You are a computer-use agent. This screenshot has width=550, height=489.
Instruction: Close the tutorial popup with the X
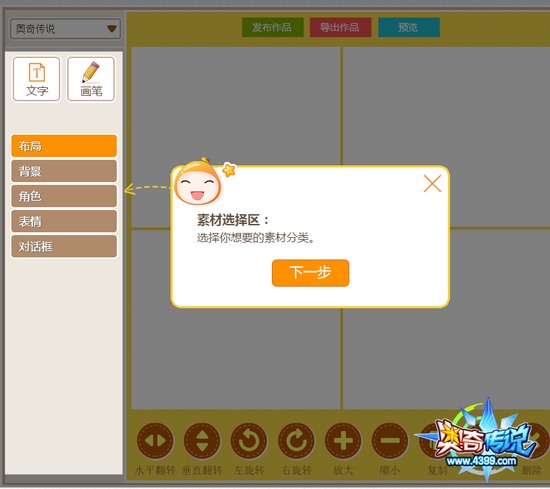[432, 183]
